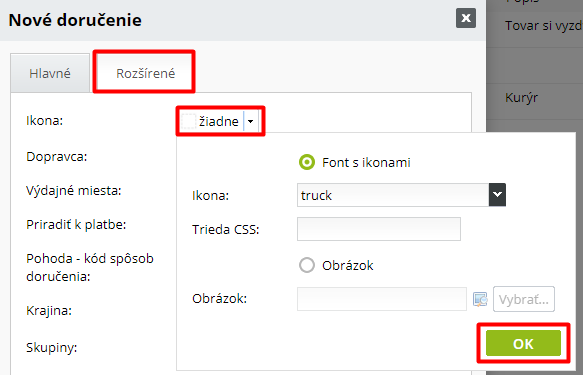Select the Obrázok radio button

(307, 265)
